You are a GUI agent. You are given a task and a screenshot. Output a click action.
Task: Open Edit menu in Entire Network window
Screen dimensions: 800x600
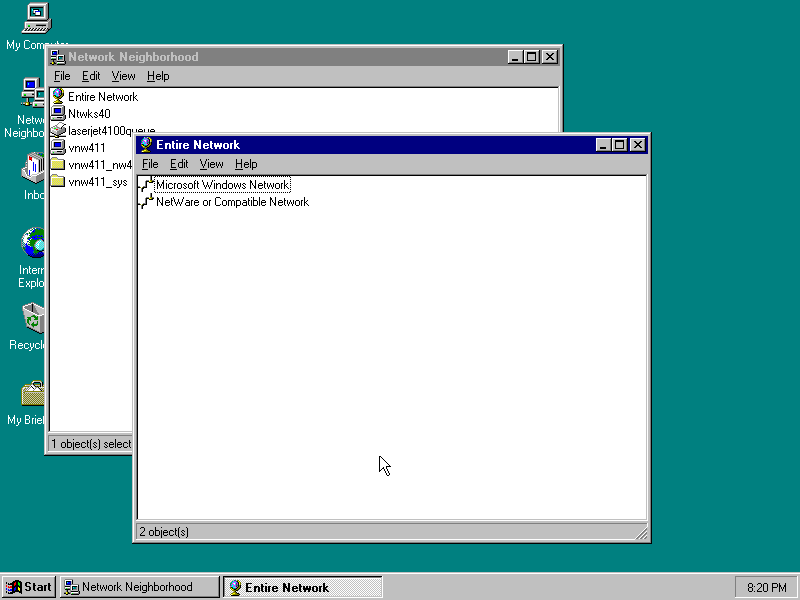coord(179,164)
